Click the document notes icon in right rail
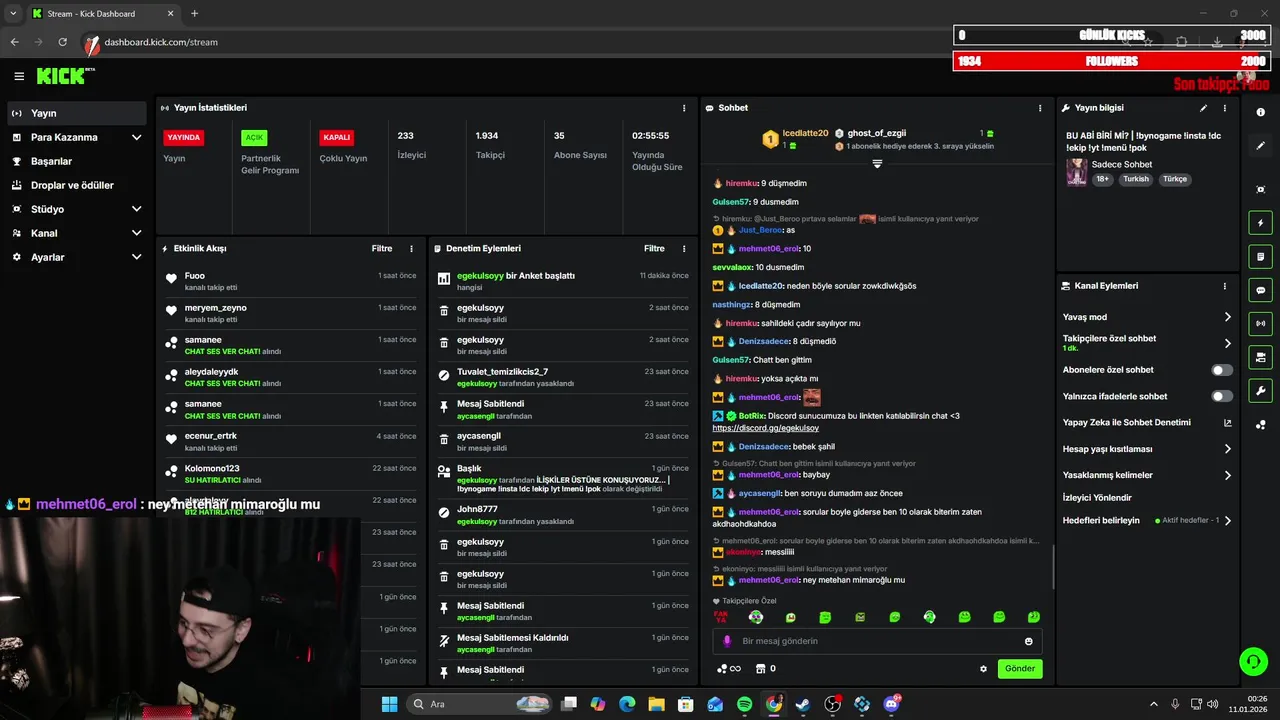The image size is (1280, 720). 1260,257
